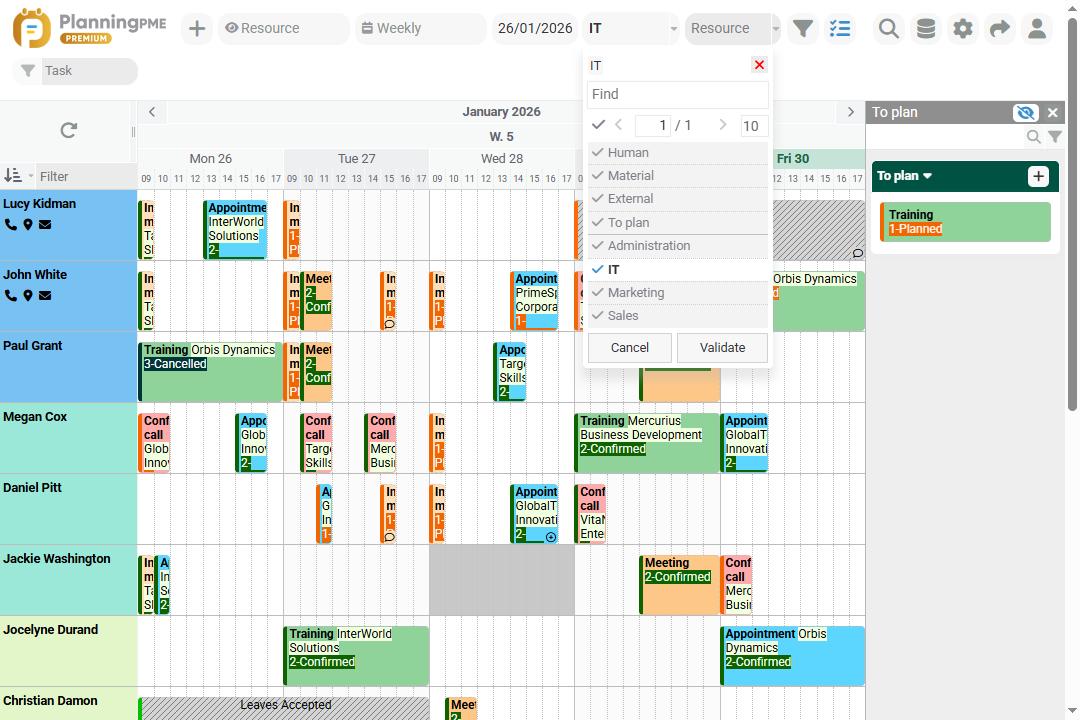Open Paul Grant's Training Orbis Dynamics event
The width and height of the screenshot is (1080, 720).
pos(210,372)
